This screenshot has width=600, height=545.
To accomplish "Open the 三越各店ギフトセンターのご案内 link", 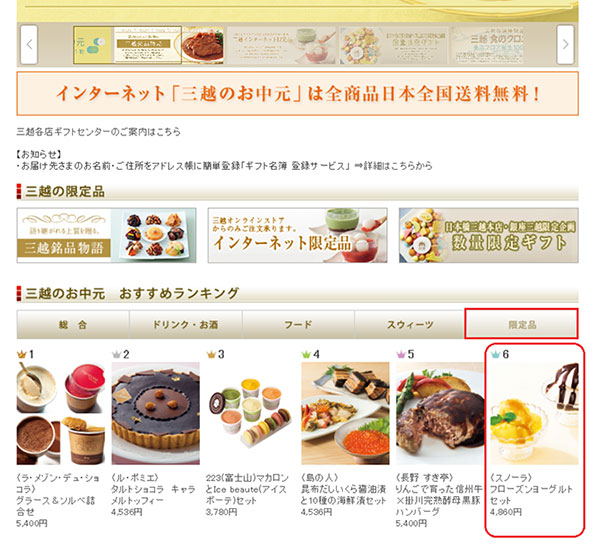I will point(98,132).
